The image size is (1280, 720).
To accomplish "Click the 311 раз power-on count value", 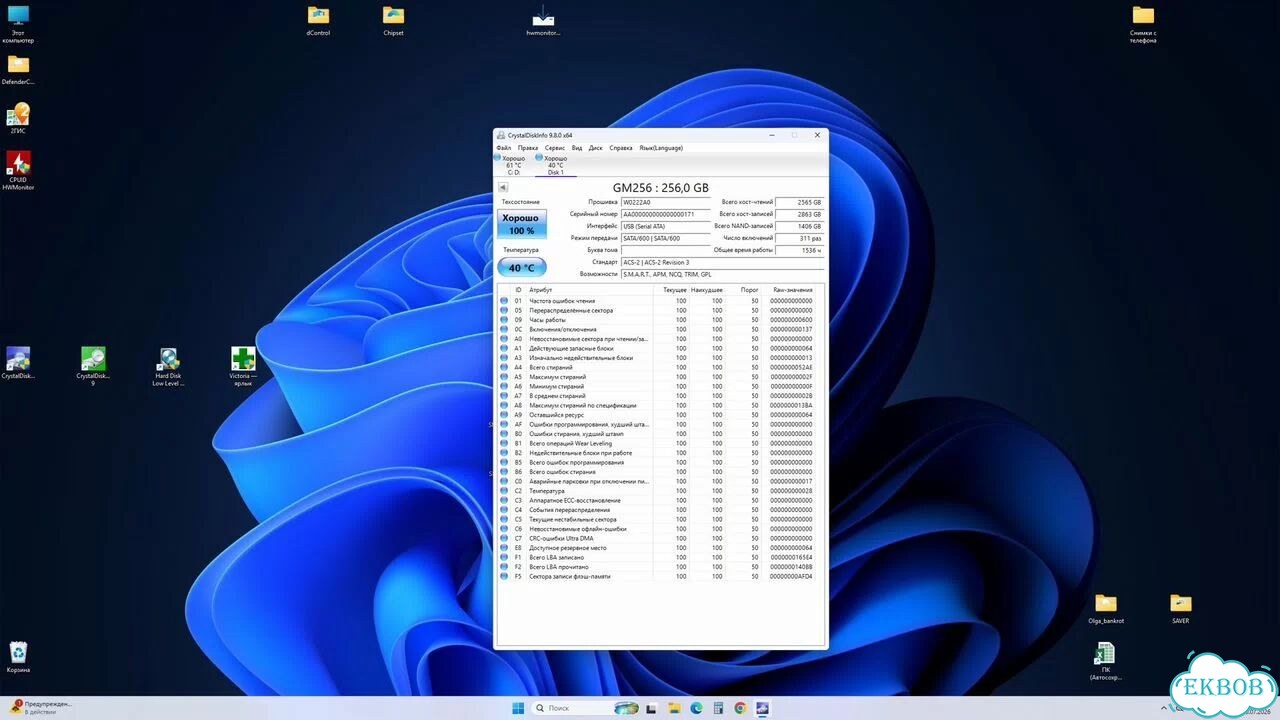I will [x=798, y=238].
